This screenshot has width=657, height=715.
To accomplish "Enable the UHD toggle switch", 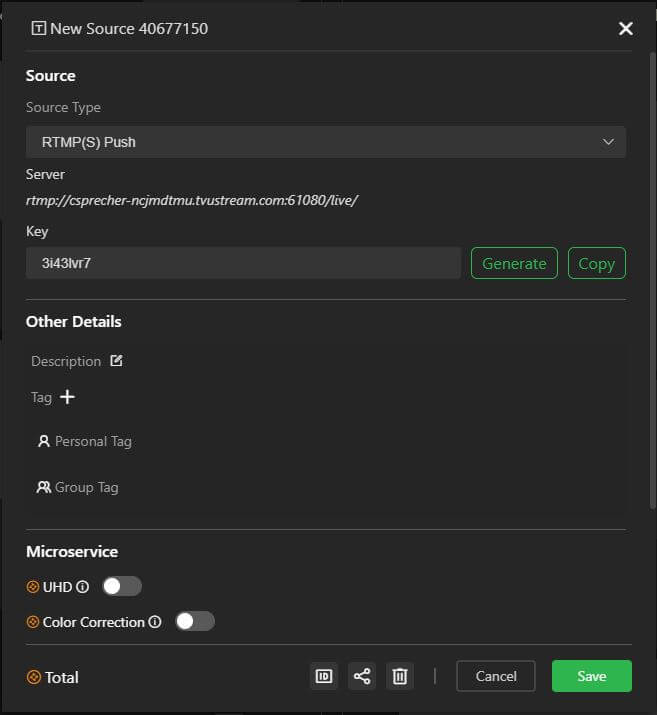I will pyautogui.click(x=122, y=586).
